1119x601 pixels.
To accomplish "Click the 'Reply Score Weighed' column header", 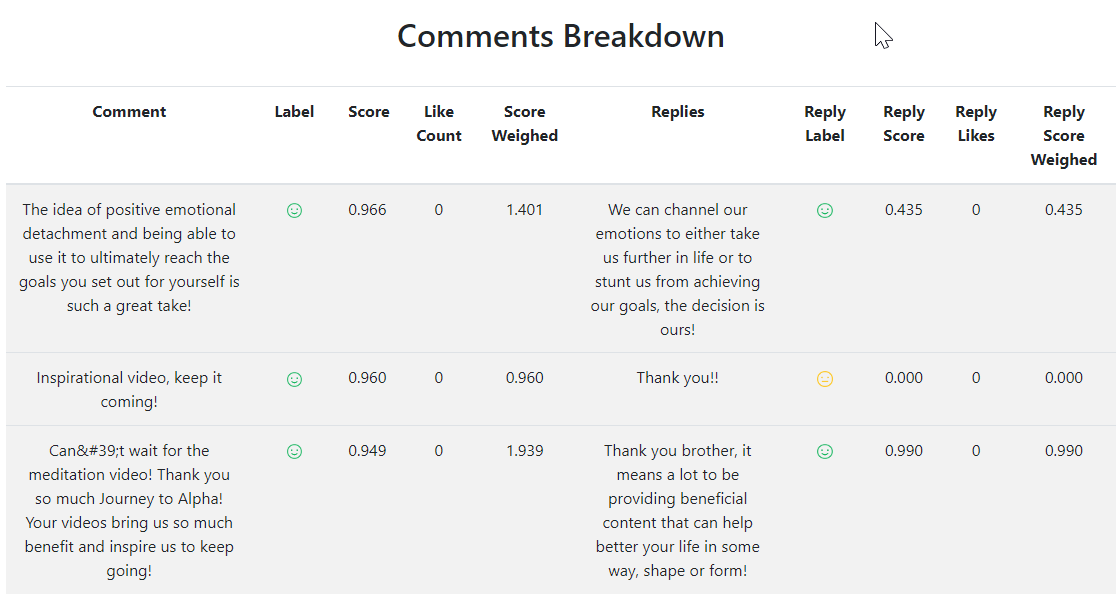I will coord(1063,136).
